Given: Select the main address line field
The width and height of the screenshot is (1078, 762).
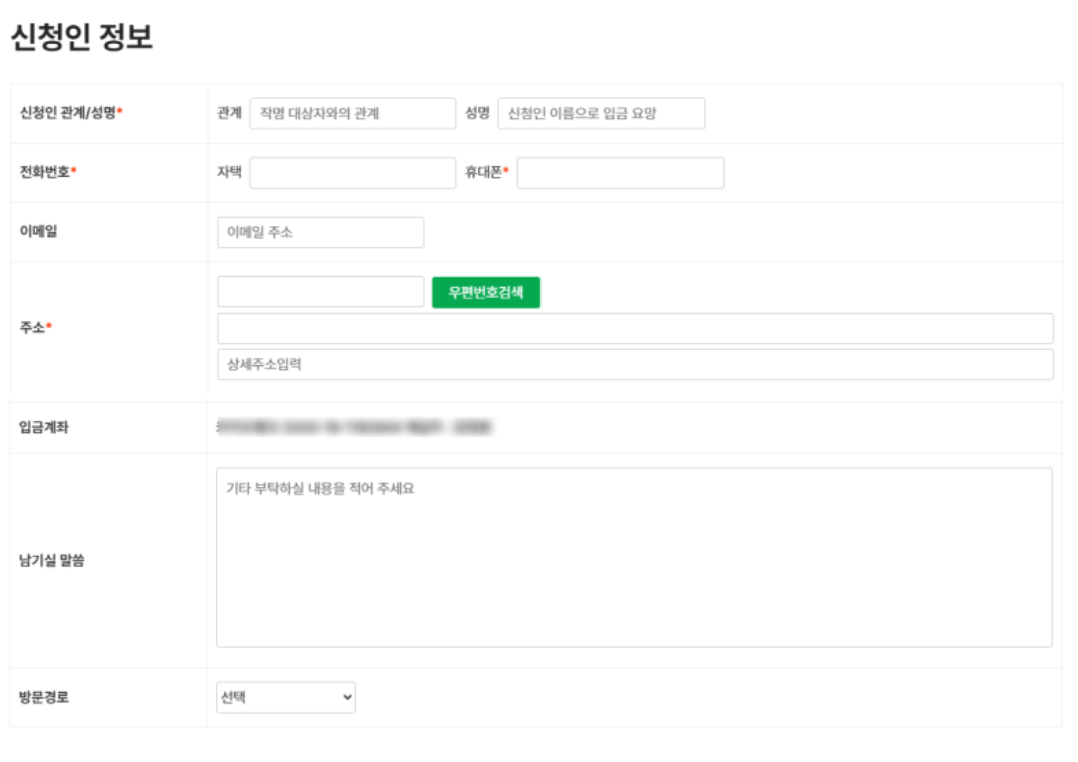Looking at the screenshot, I should tap(635, 329).
